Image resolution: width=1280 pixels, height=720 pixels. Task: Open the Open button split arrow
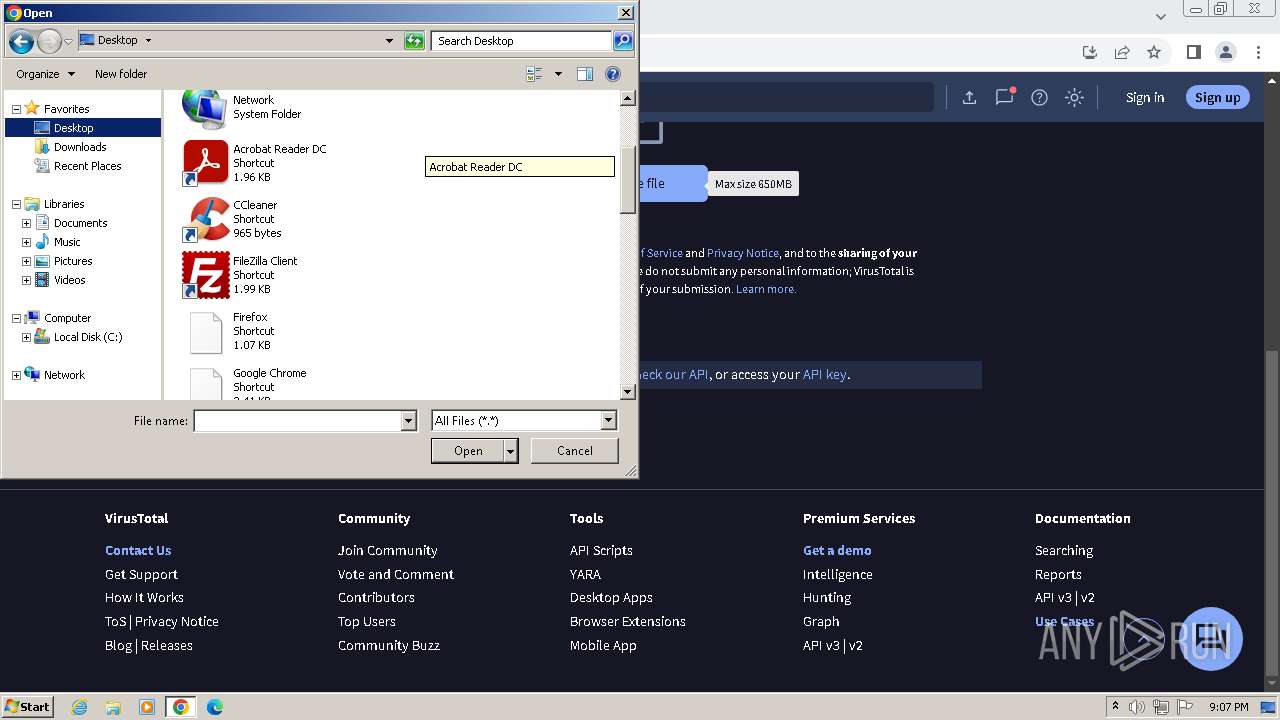[511, 451]
